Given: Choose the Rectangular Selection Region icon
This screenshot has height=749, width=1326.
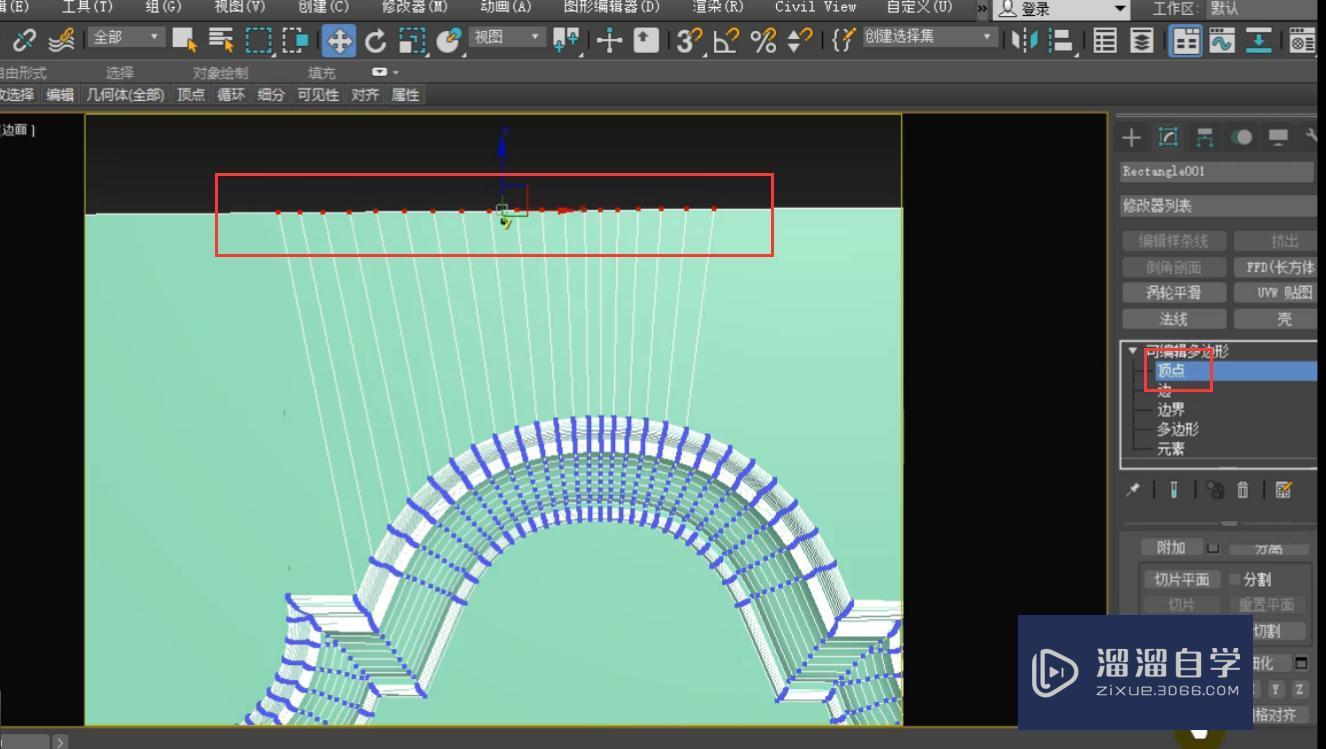Looking at the screenshot, I should (259, 40).
